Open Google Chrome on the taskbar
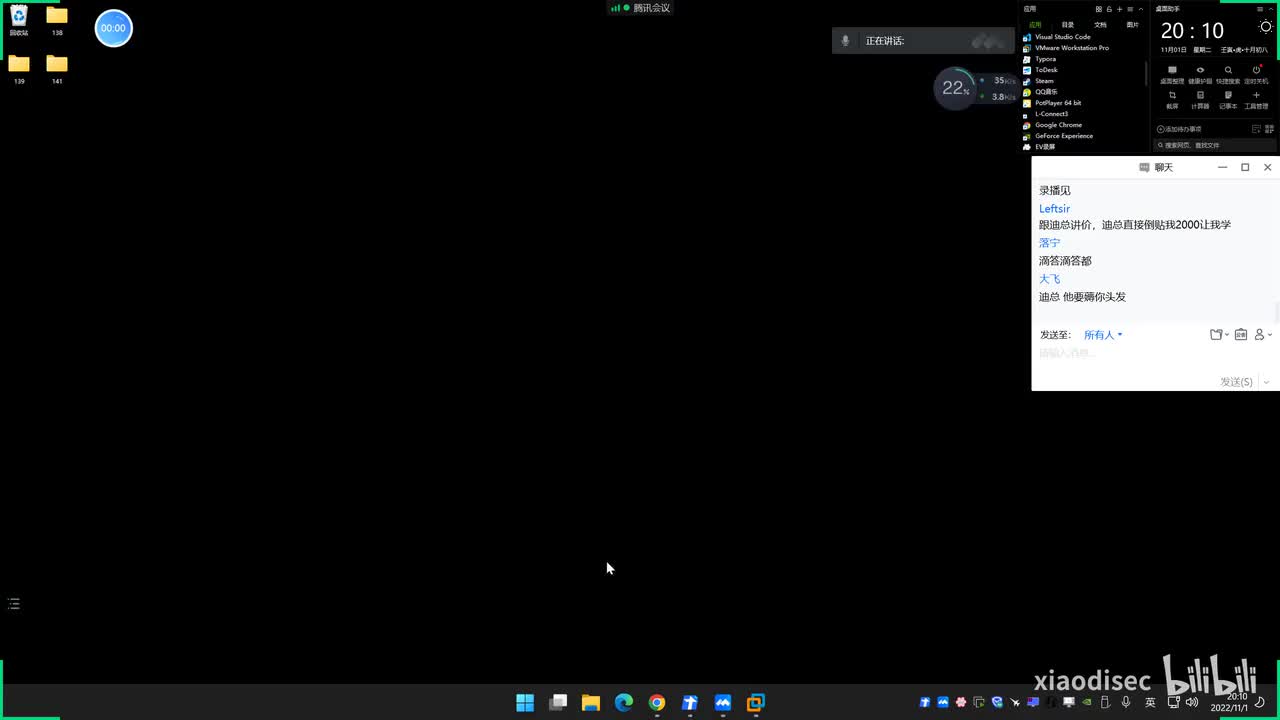 point(657,703)
